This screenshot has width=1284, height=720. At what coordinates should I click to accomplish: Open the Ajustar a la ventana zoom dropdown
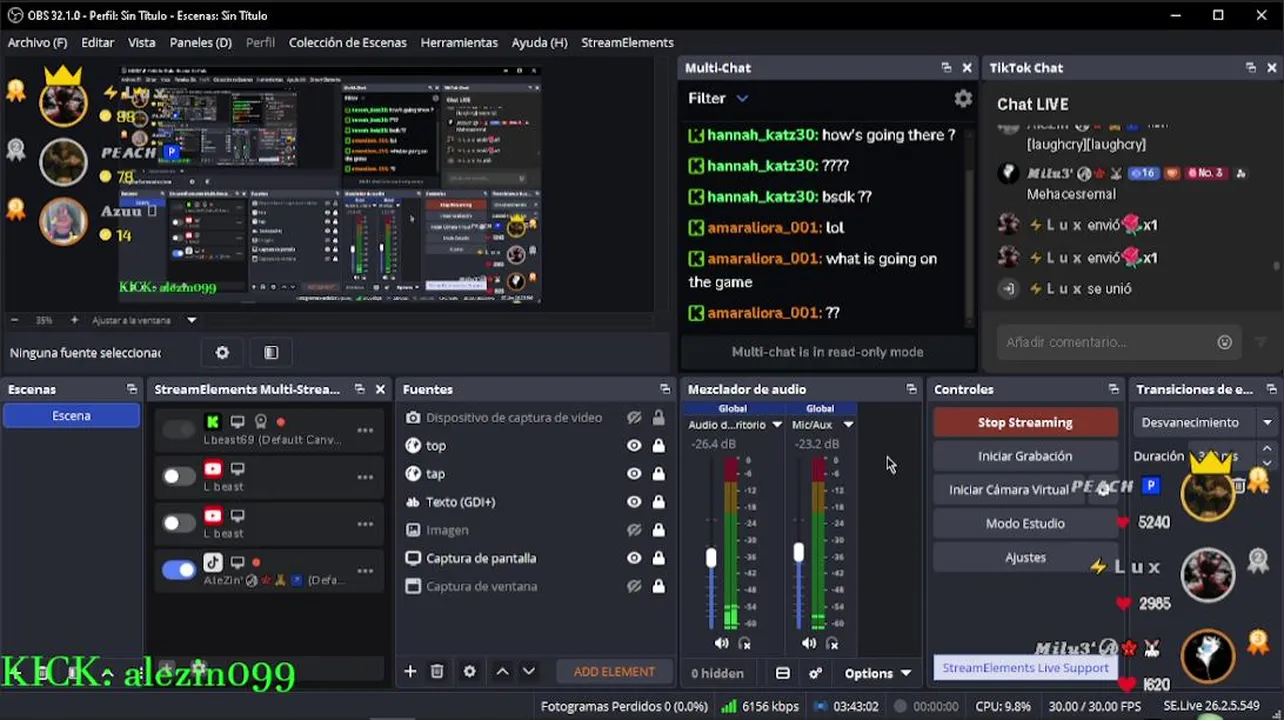pyautogui.click(x=192, y=320)
